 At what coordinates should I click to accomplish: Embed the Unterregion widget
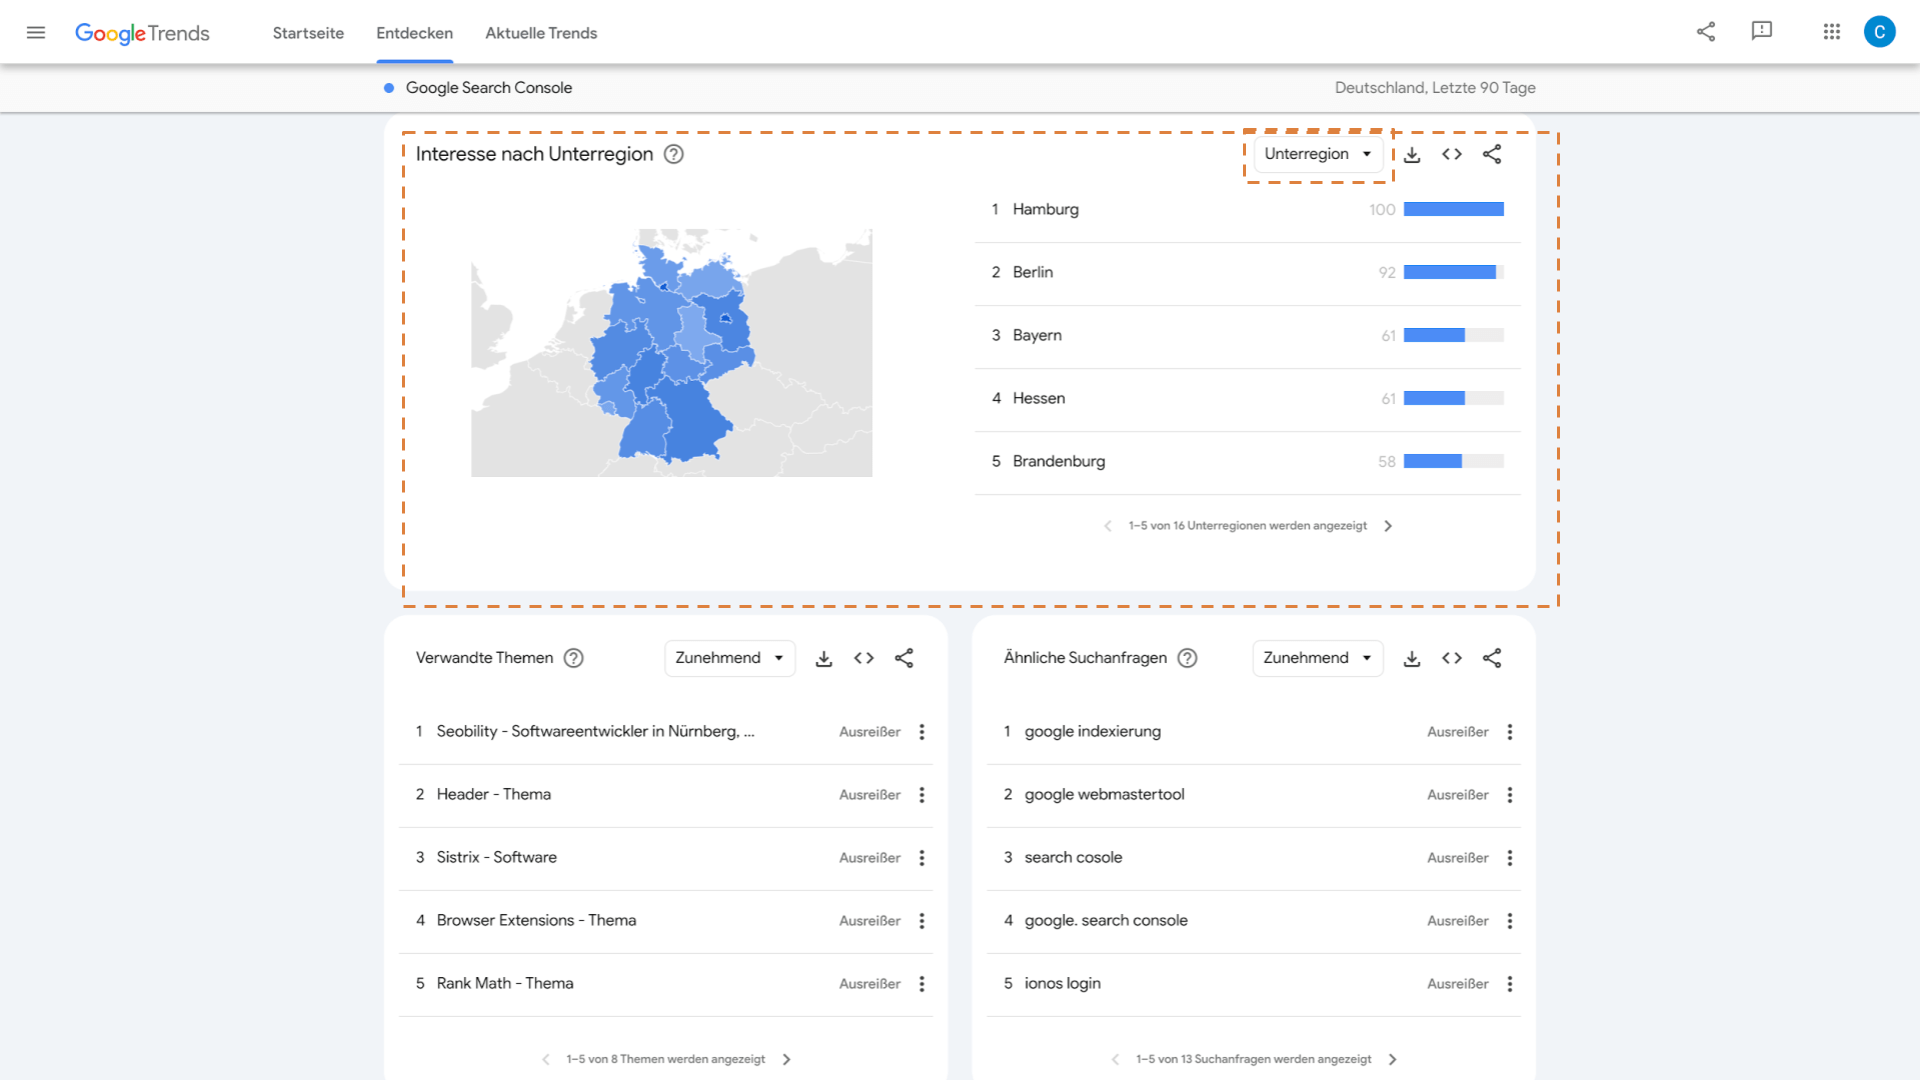1452,154
